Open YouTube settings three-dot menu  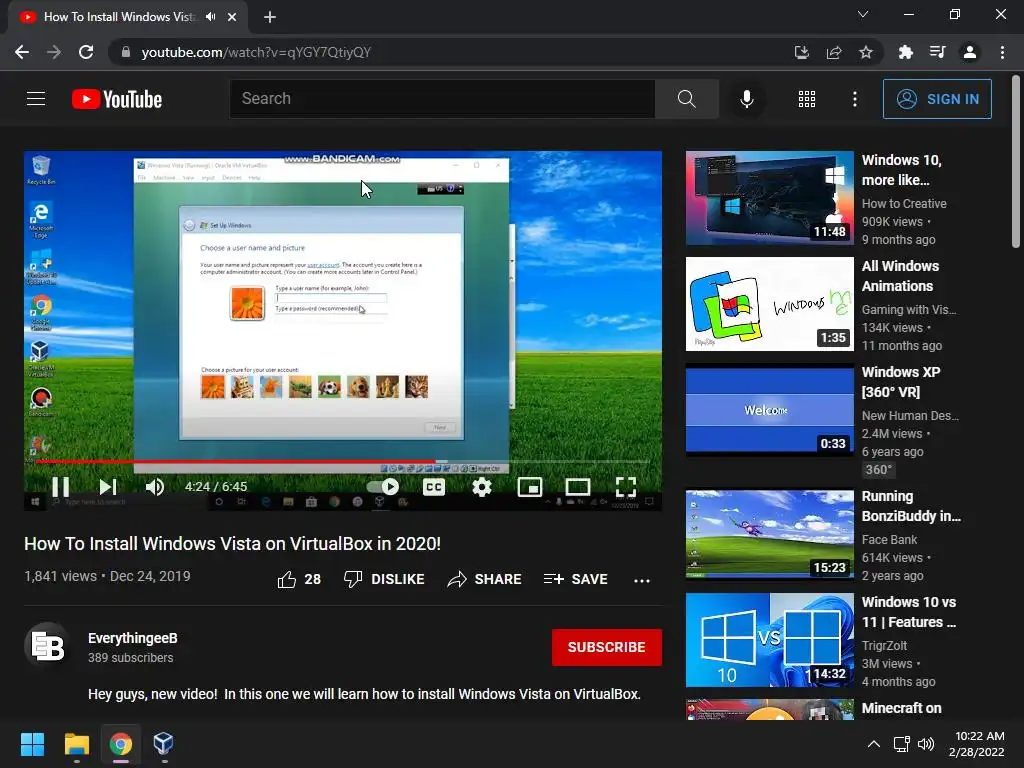pyautogui.click(x=854, y=99)
